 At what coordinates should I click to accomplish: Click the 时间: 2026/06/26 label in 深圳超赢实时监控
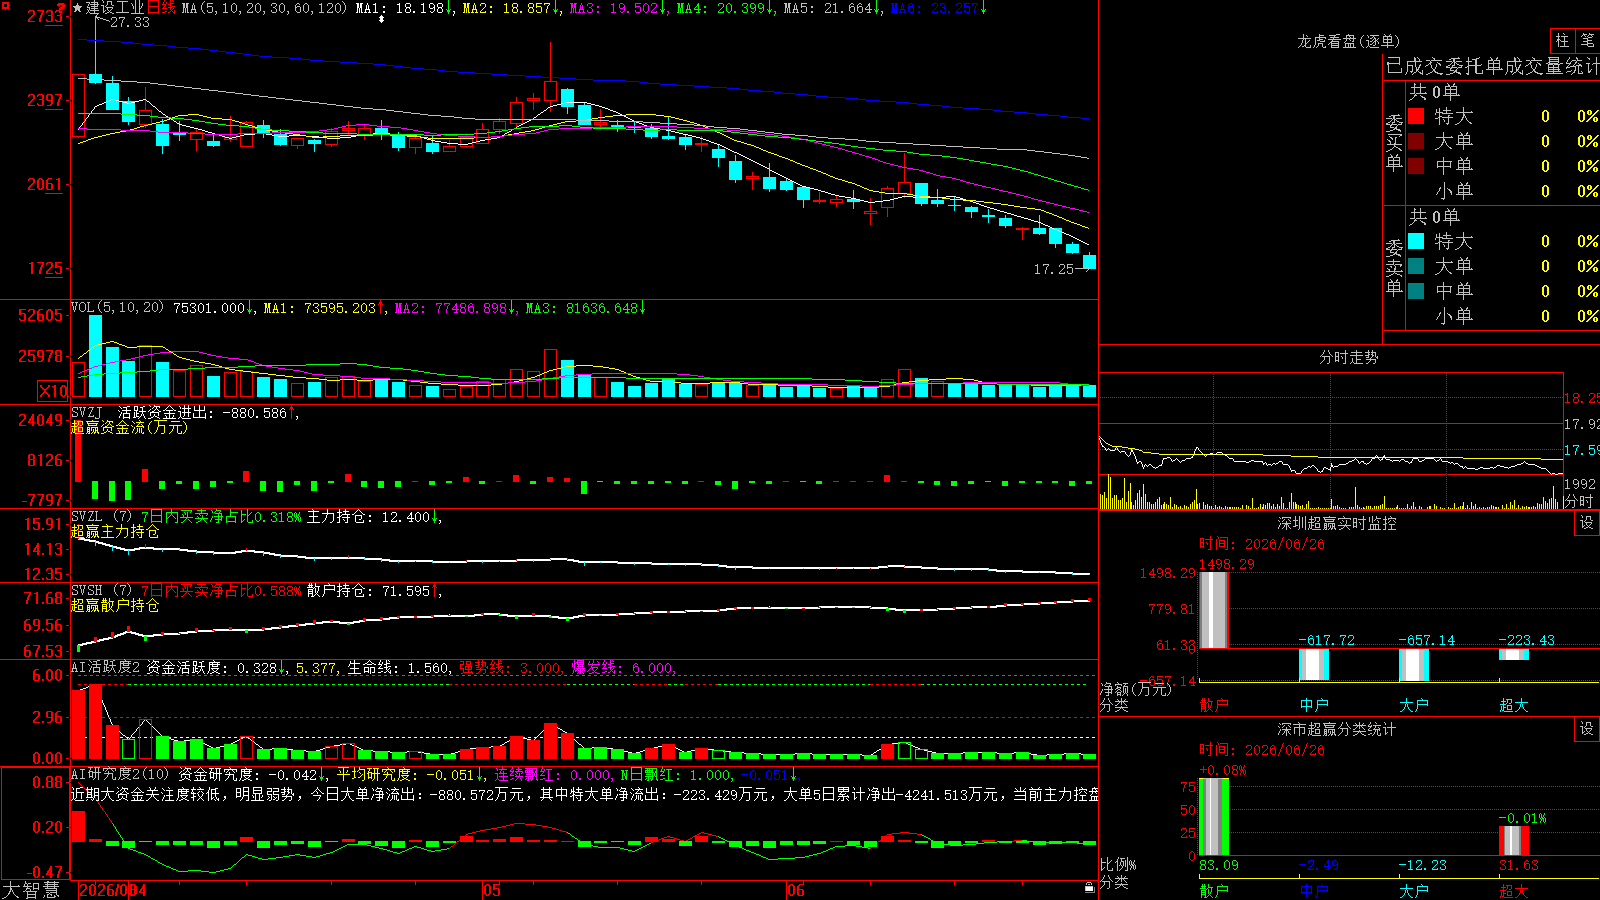(x=1262, y=543)
